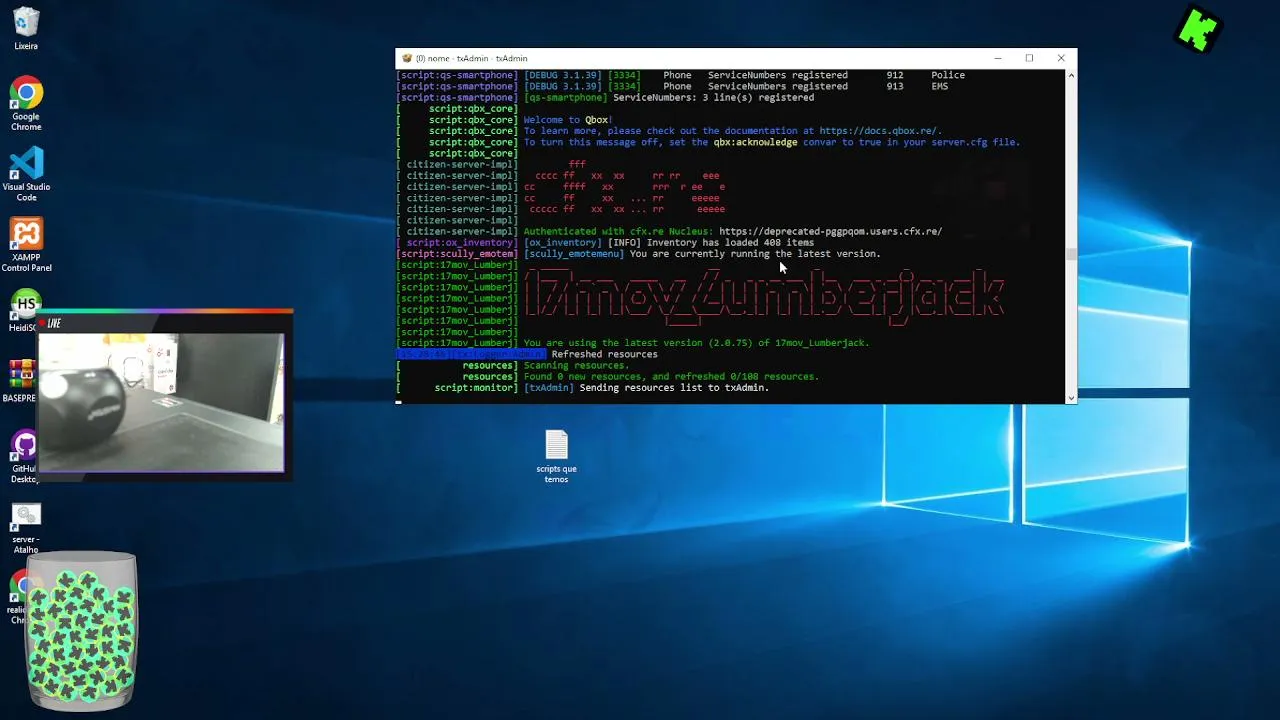The width and height of the screenshot is (1280, 720).
Task: Click the "Inventory has loaded 408 items" line
Action: 730,243
